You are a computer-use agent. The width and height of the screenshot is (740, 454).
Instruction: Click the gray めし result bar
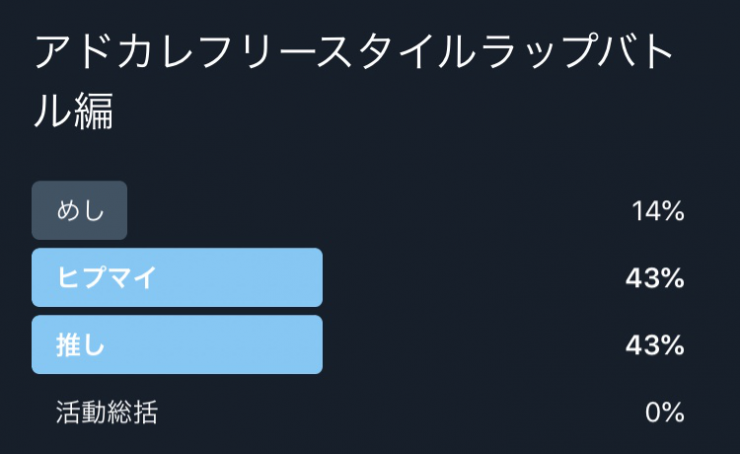(79, 210)
